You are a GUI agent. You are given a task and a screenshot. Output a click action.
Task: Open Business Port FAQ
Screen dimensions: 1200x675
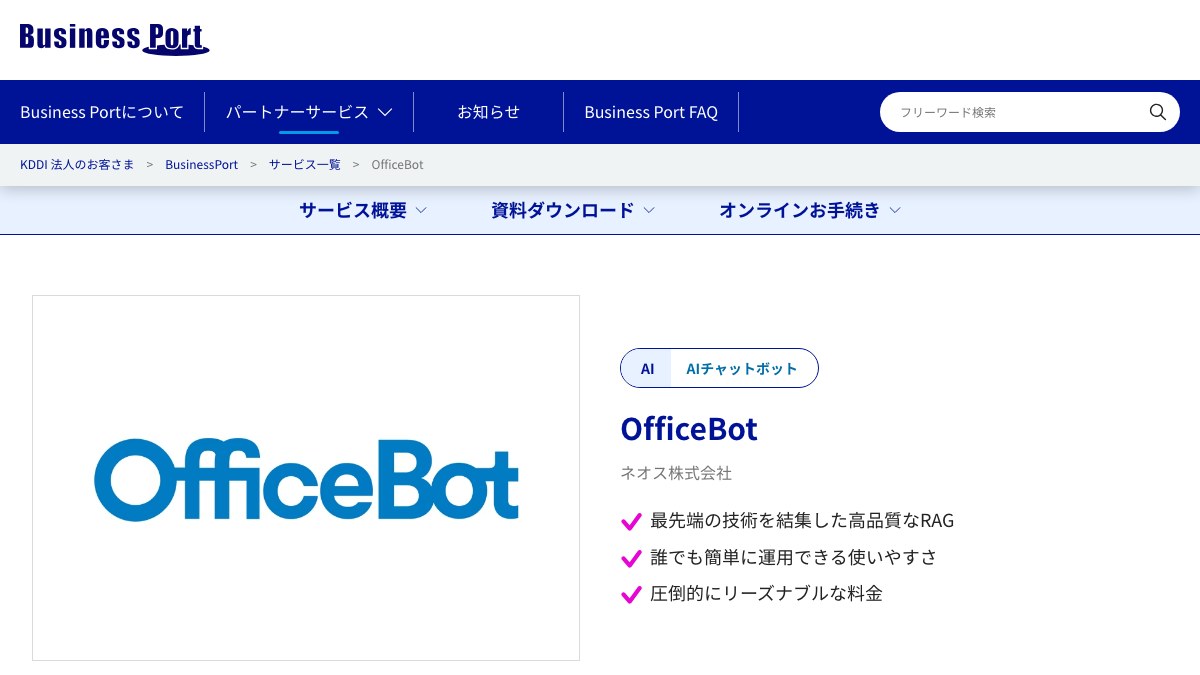point(651,112)
